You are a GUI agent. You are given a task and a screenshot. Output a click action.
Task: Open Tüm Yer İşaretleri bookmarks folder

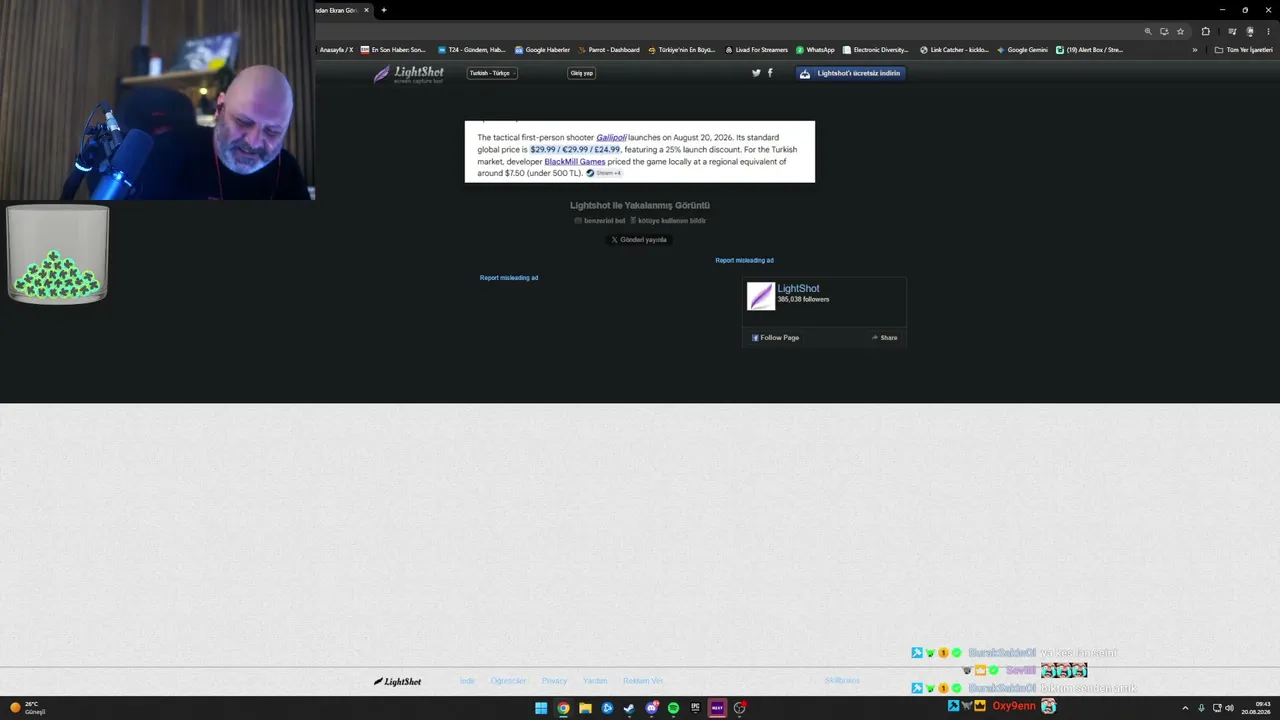pos(1244,50)
